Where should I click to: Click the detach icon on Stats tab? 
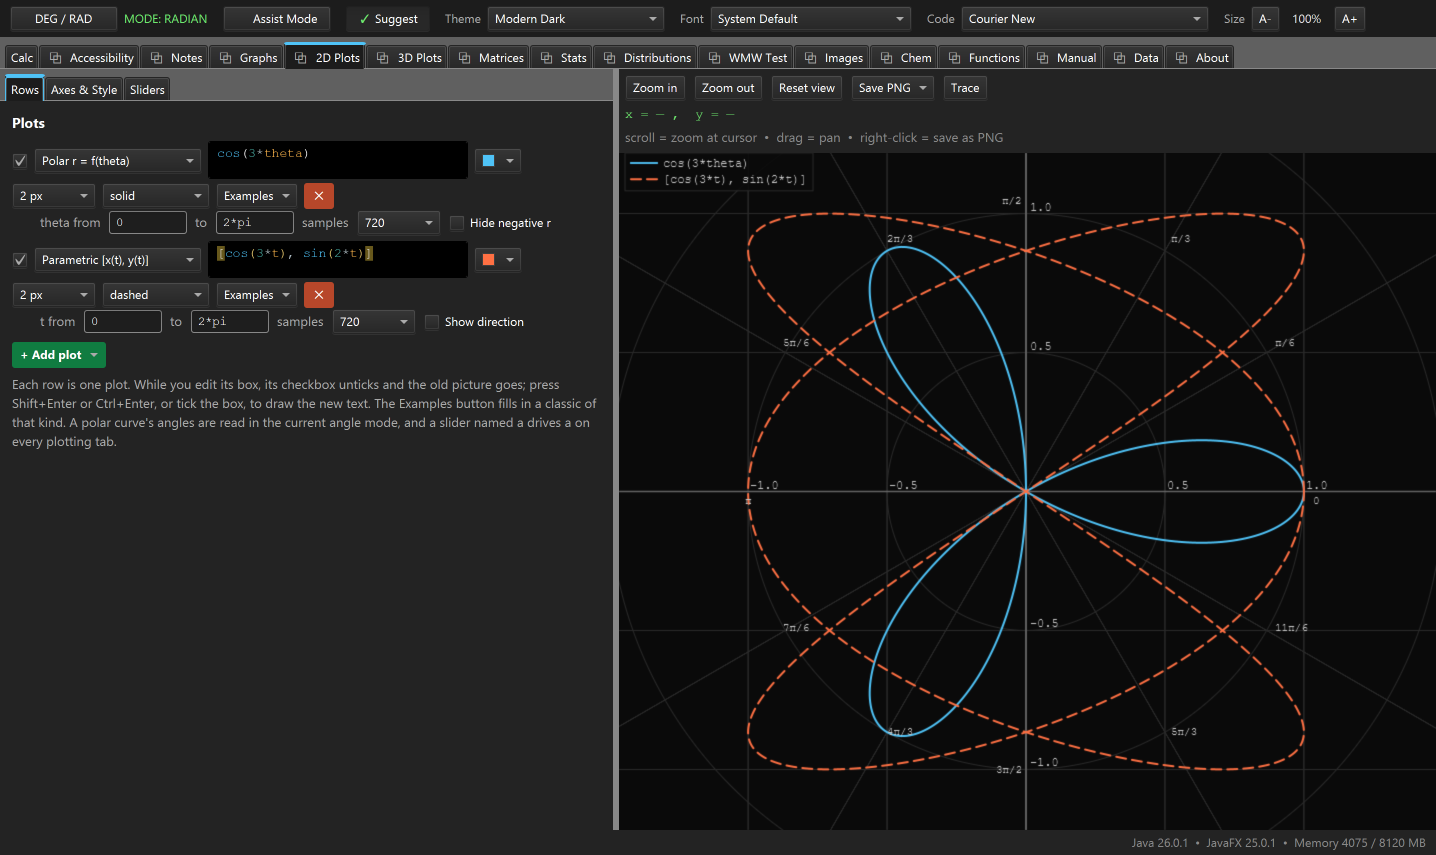point(547,58)
